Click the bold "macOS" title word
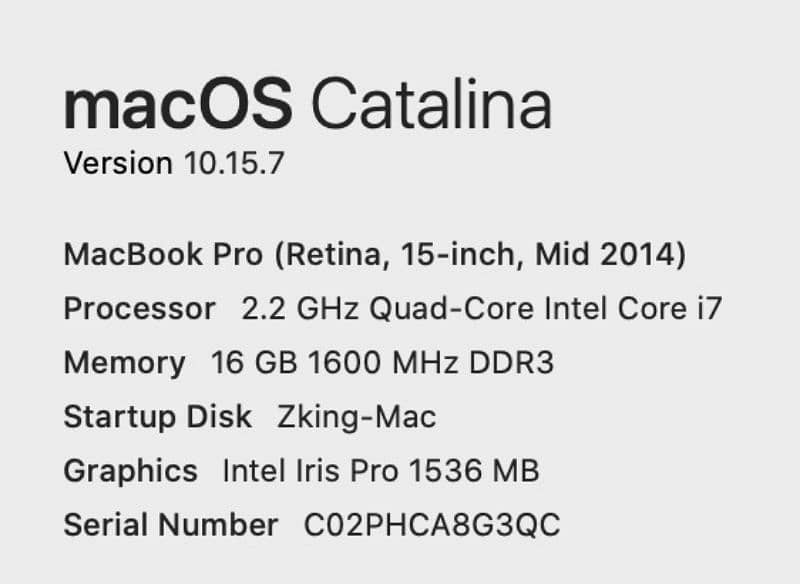The height and width of the screenshot is (584, 800). pos(178,104)
